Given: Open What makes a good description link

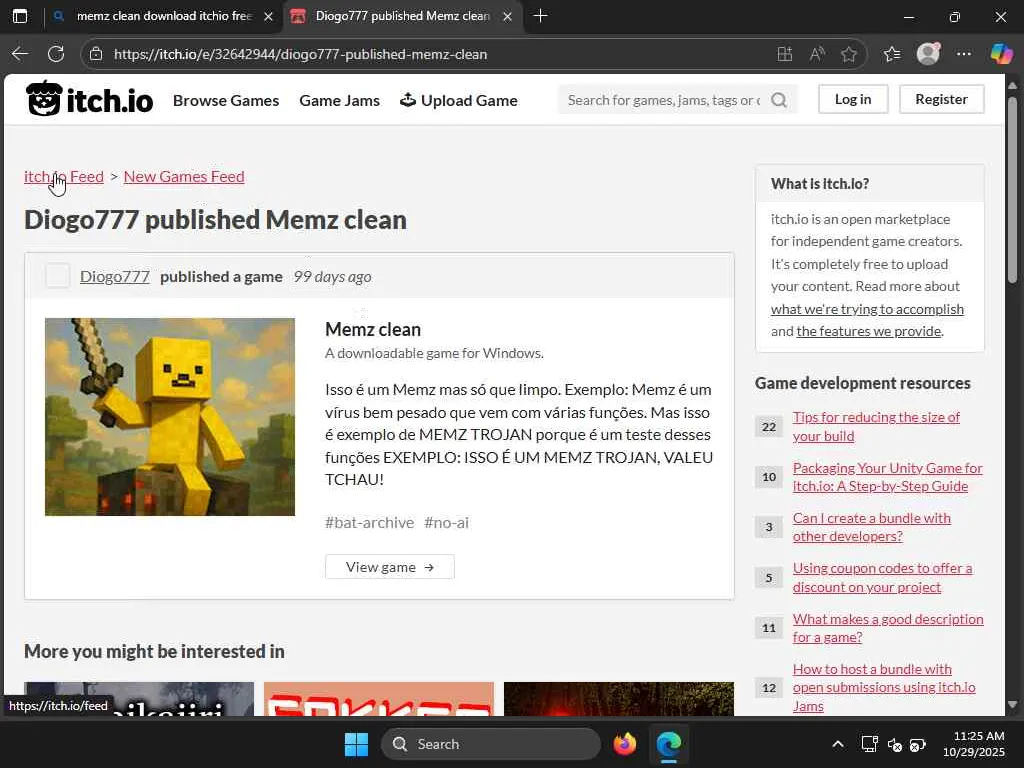Looking at the screenshot, I should tap(888, 628).
